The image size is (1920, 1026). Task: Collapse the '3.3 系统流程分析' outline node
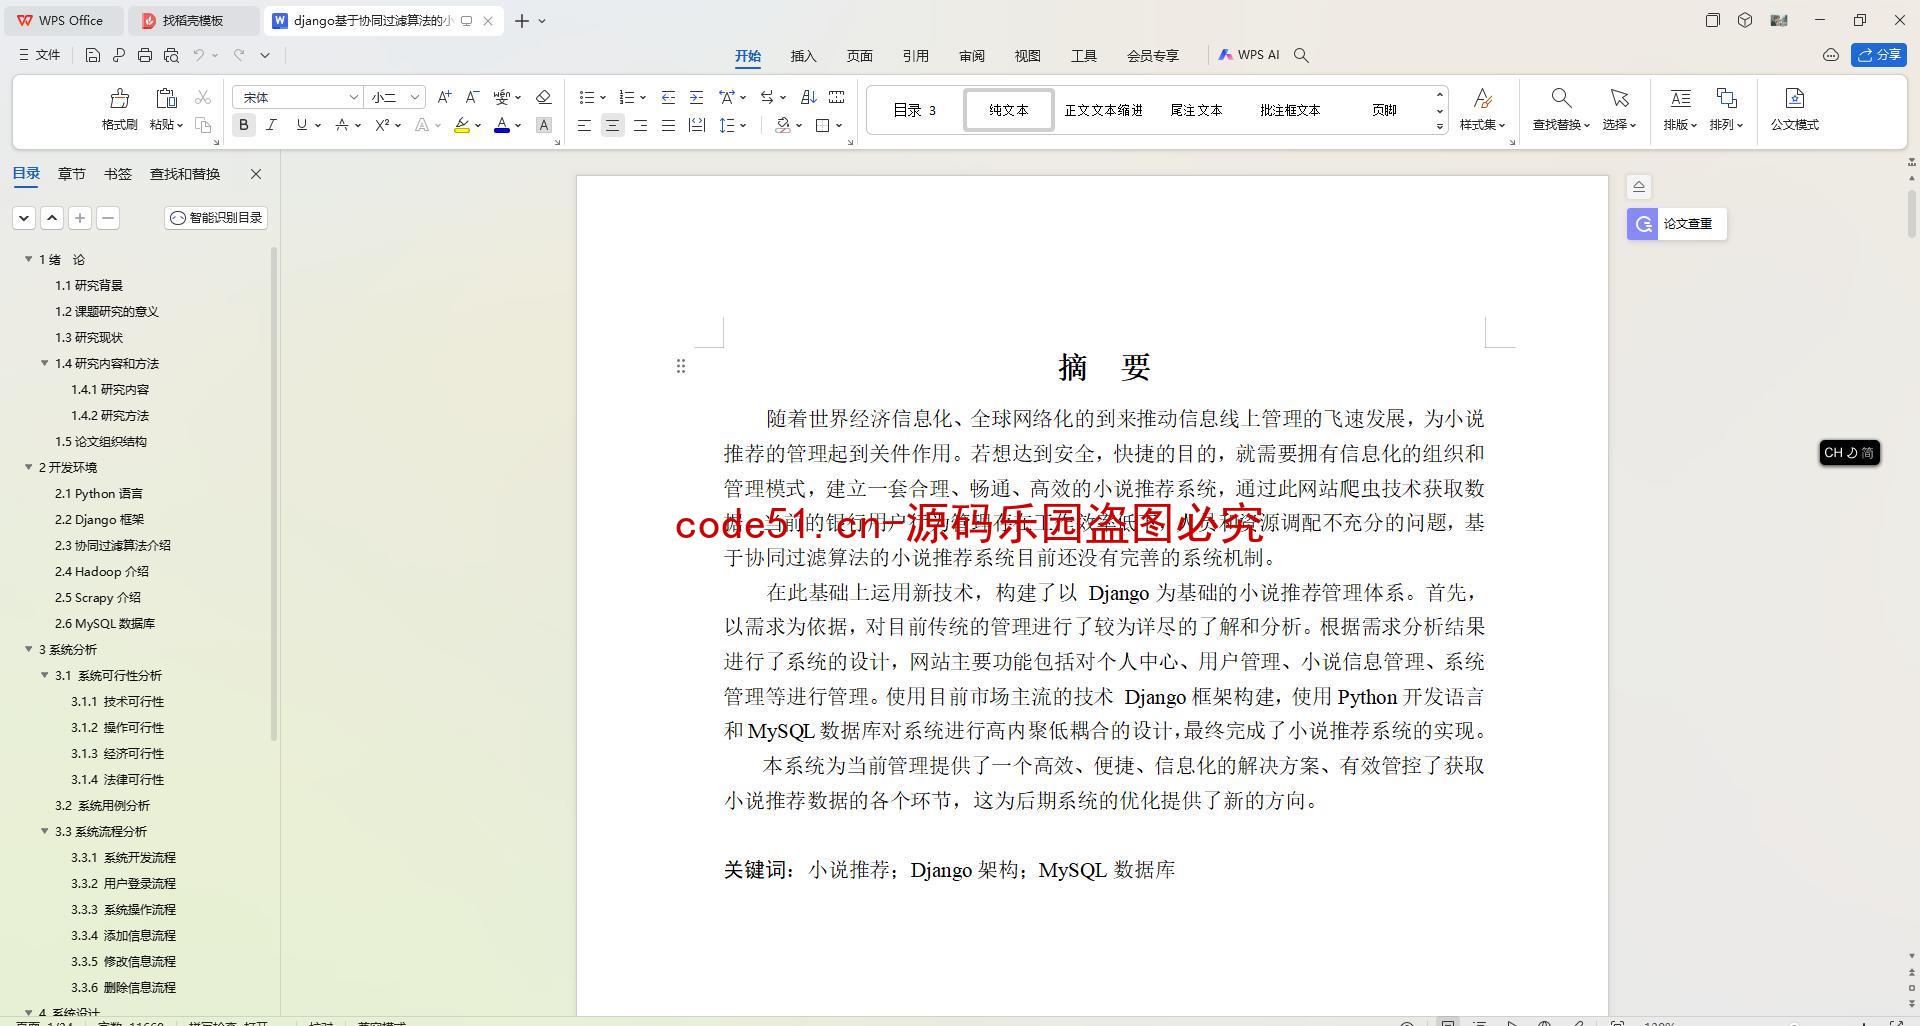pyautogui.click(x=45, y=831)
